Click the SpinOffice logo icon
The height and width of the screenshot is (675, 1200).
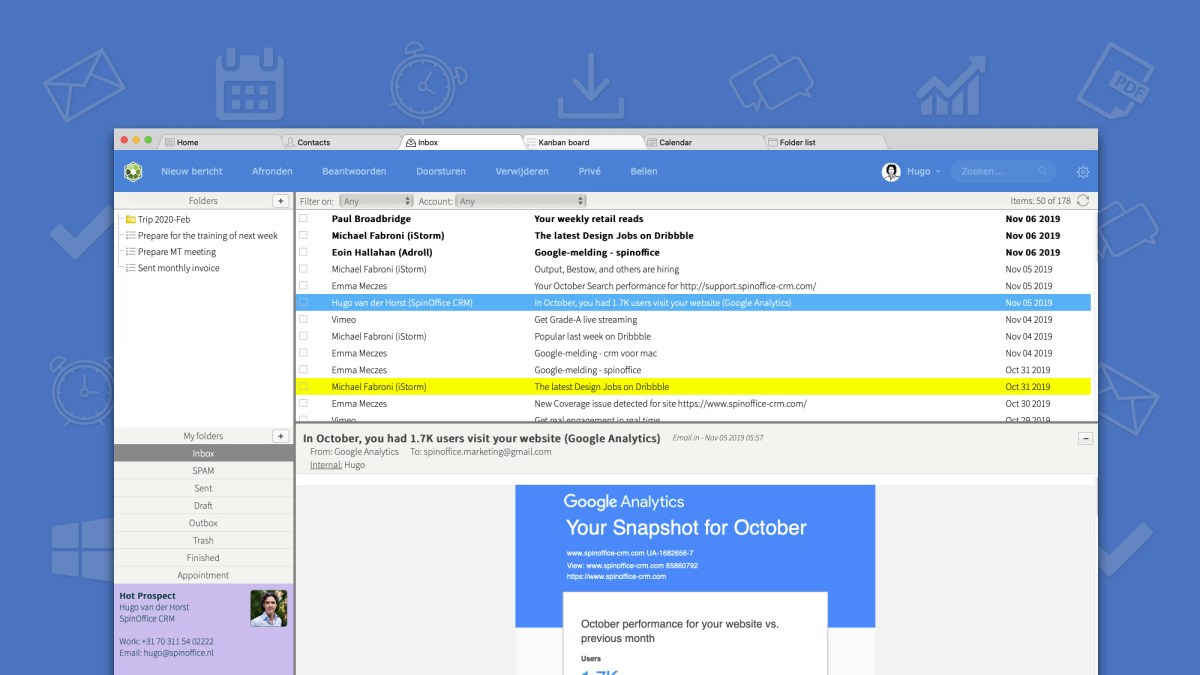(133, 171)
